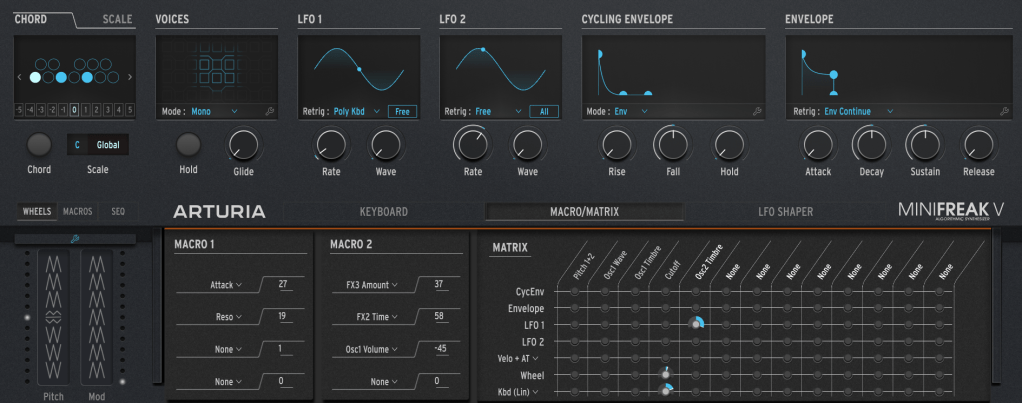Click the Global scale button

pos(108,145)
